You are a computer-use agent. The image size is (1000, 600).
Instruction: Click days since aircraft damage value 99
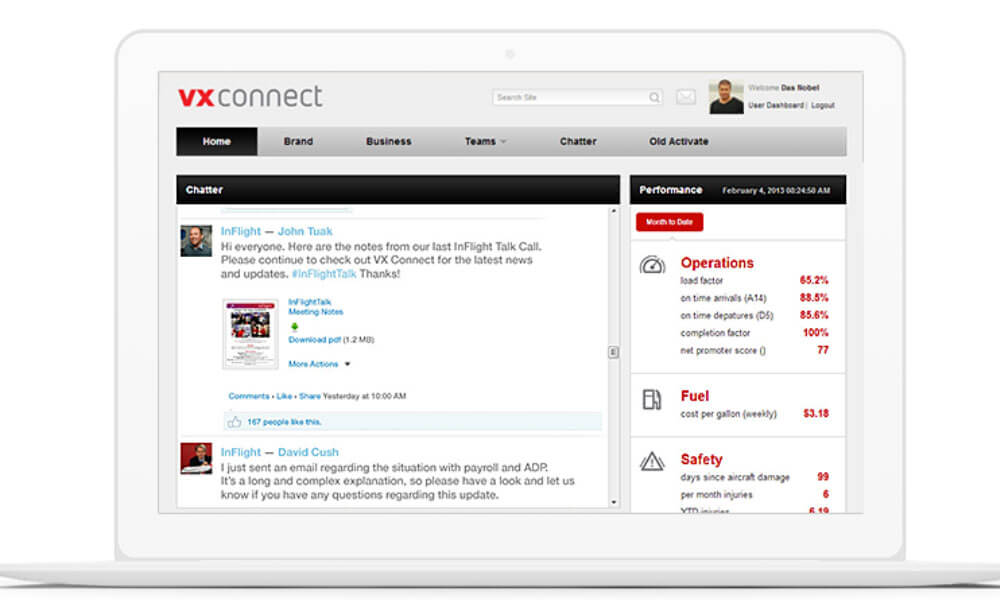[823, 476]
